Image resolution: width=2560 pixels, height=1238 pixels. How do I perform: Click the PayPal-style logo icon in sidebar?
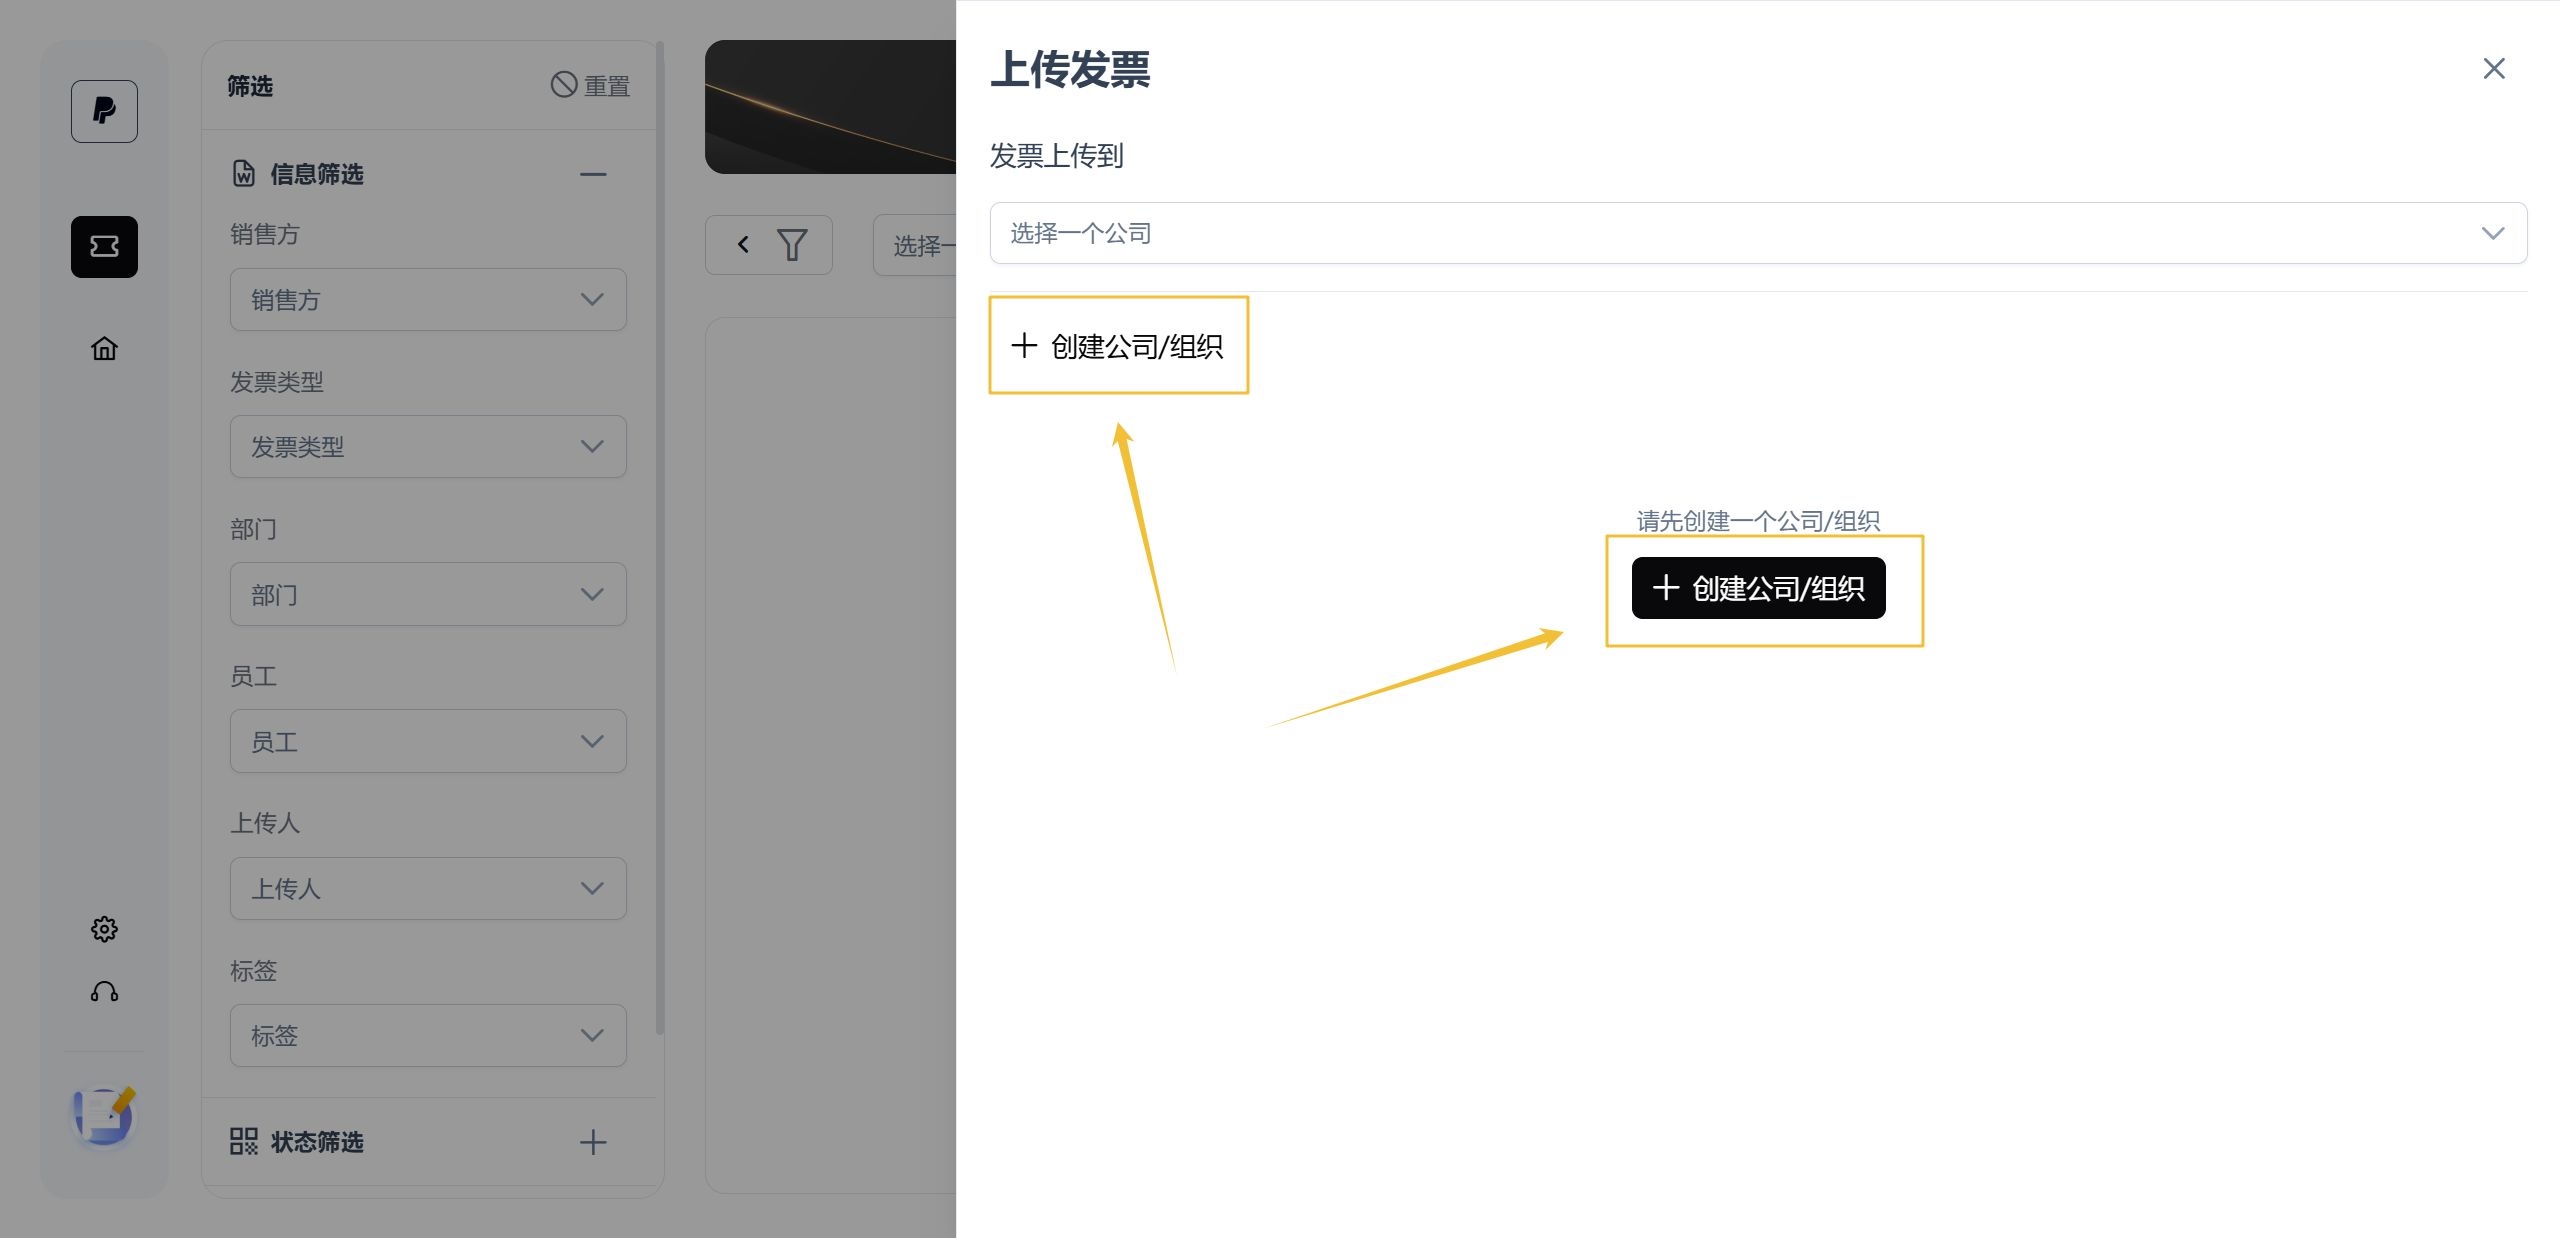104,111
